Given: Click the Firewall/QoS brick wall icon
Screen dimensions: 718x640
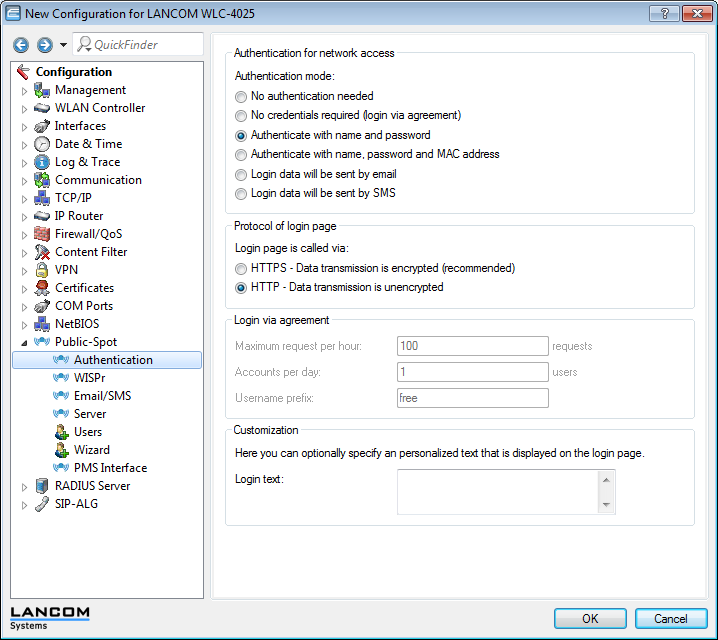Looking at the screenshot, I should click(x=42, y=234).
